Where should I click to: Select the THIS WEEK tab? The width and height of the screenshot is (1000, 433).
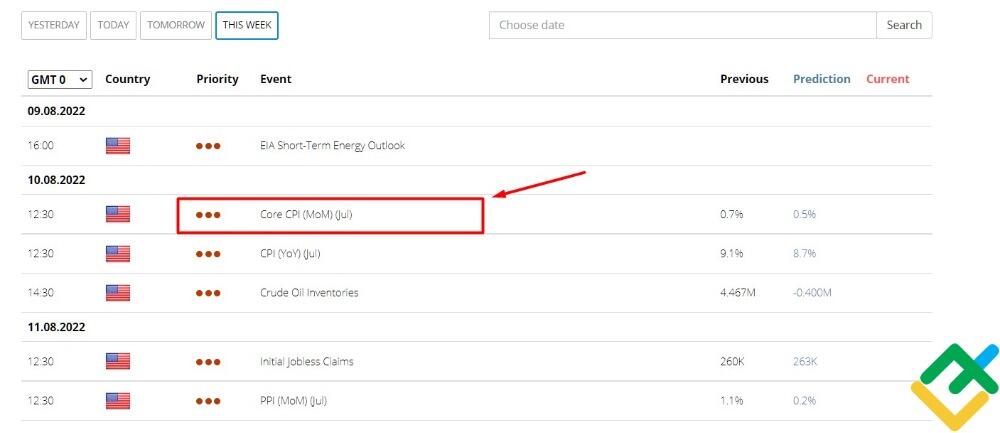[247, 25]
